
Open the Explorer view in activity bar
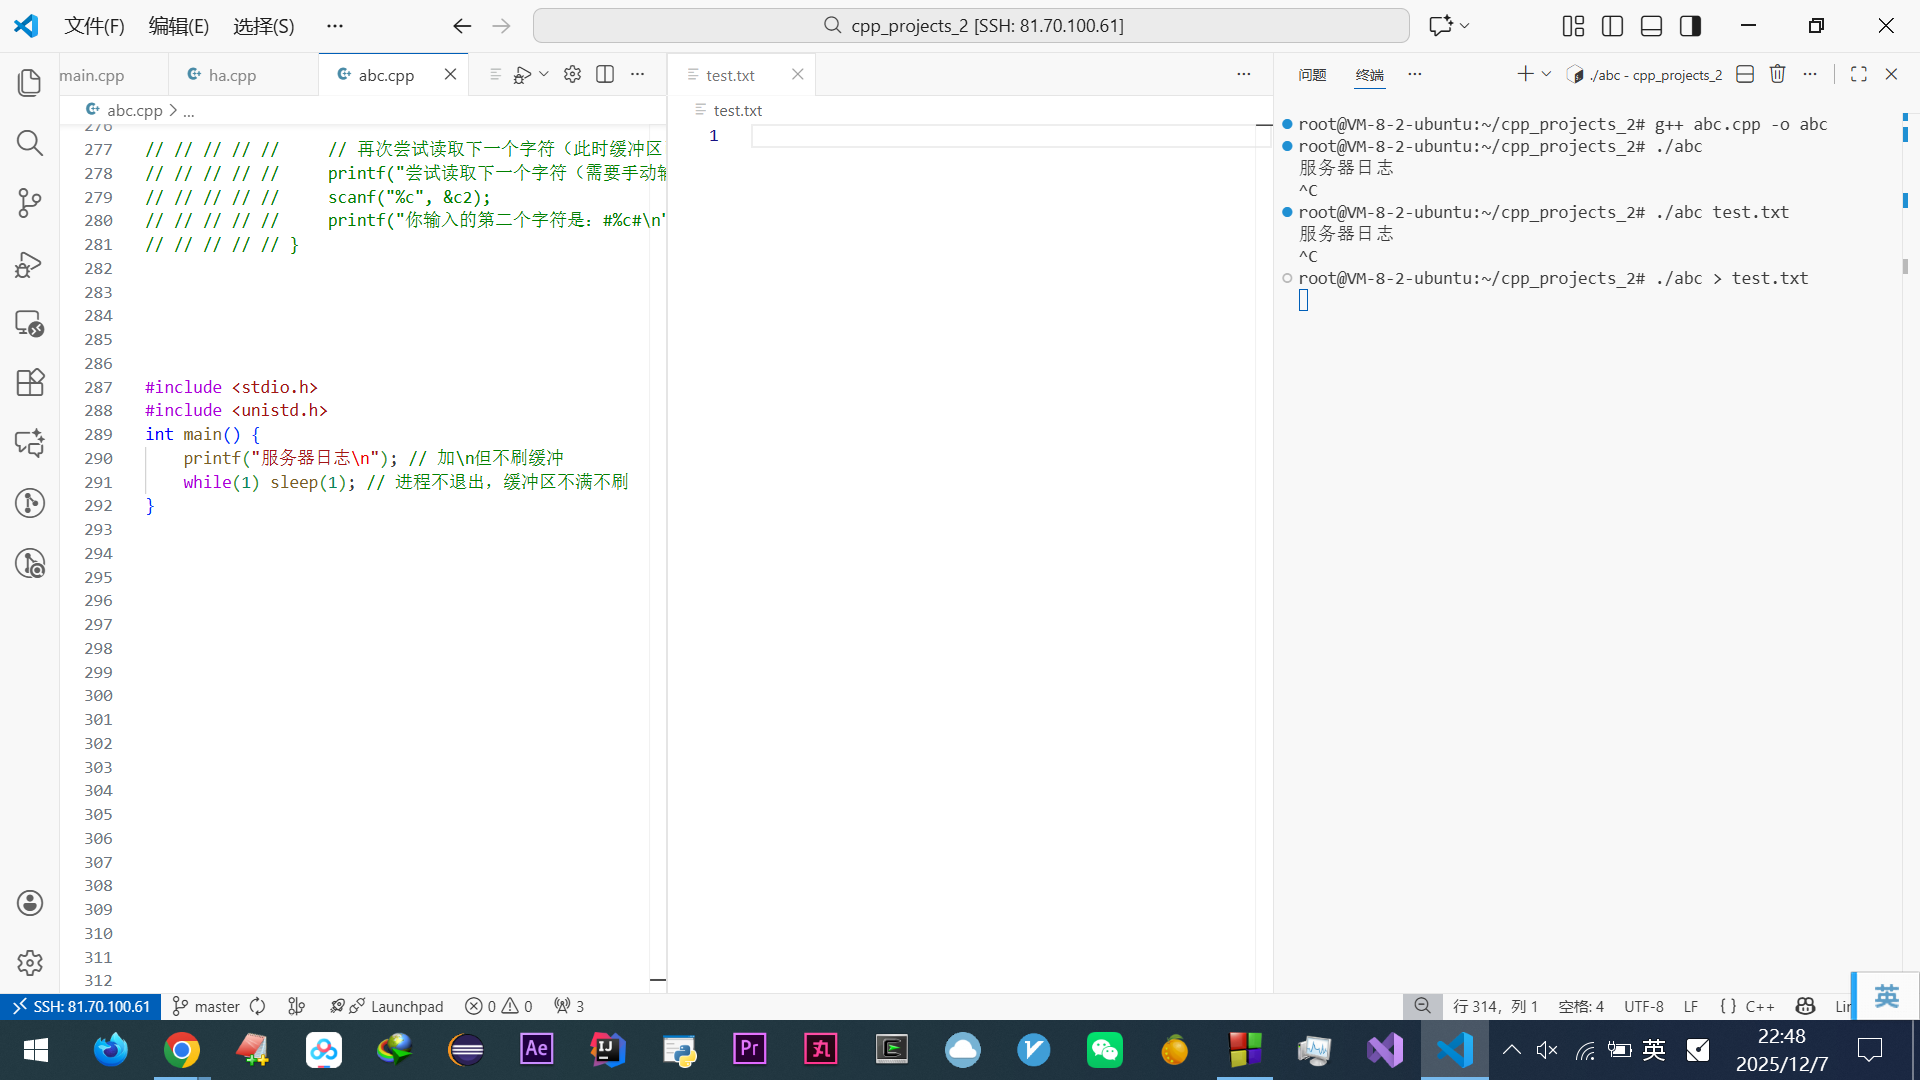coord(30,83)
